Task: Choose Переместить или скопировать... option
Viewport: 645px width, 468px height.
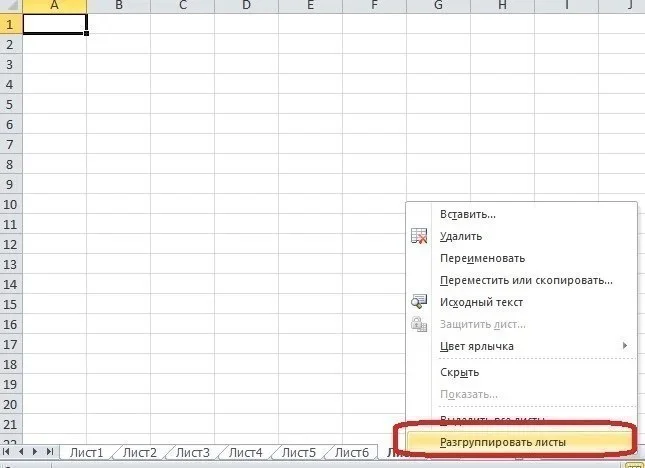Action: pos(526,280)
